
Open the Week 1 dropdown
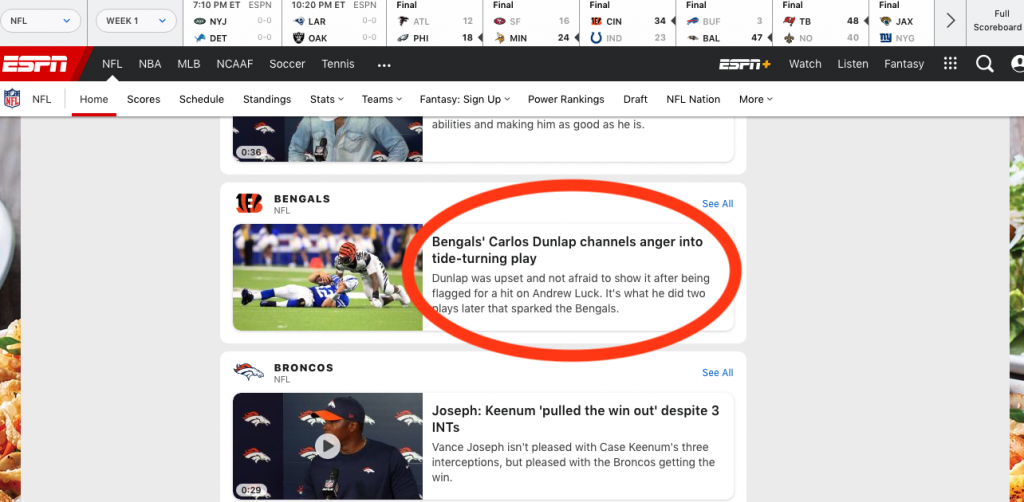[x=136, y=21]
